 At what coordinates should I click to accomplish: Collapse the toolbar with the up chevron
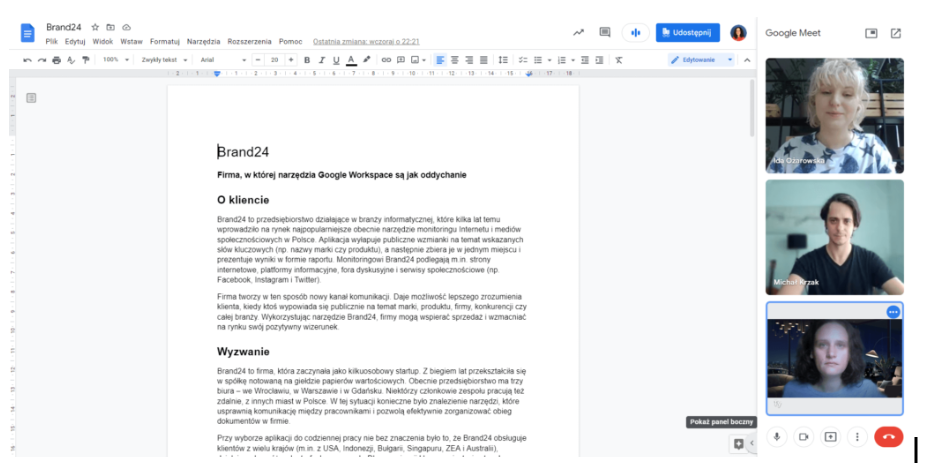tap(747, 60)
